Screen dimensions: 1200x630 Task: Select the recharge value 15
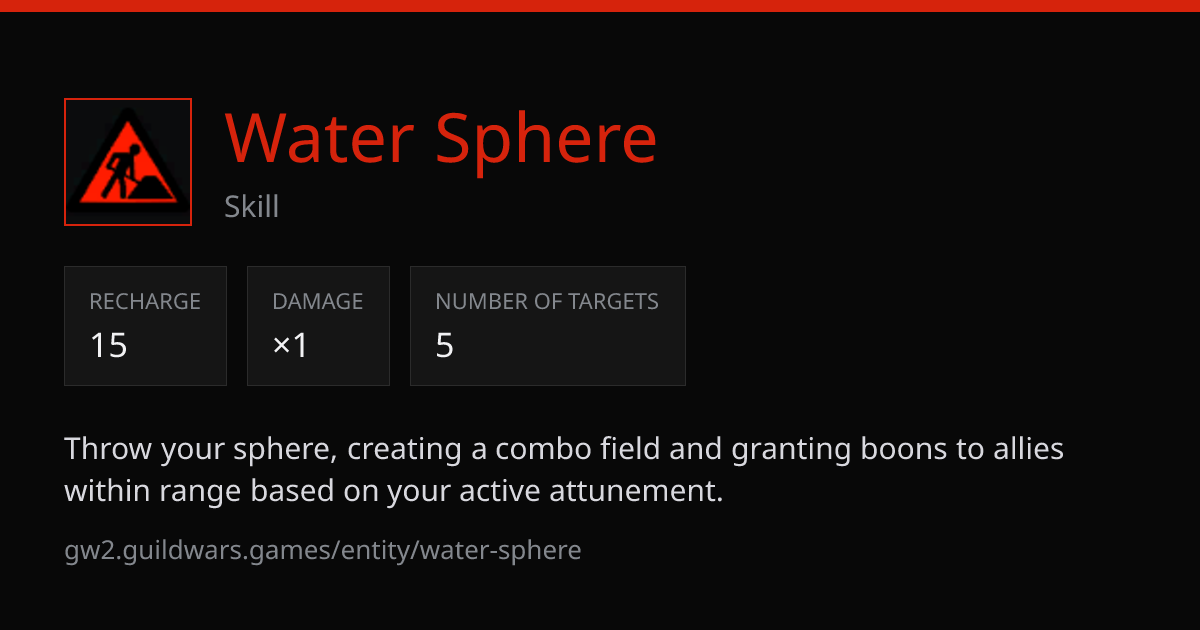coord(109,345)
